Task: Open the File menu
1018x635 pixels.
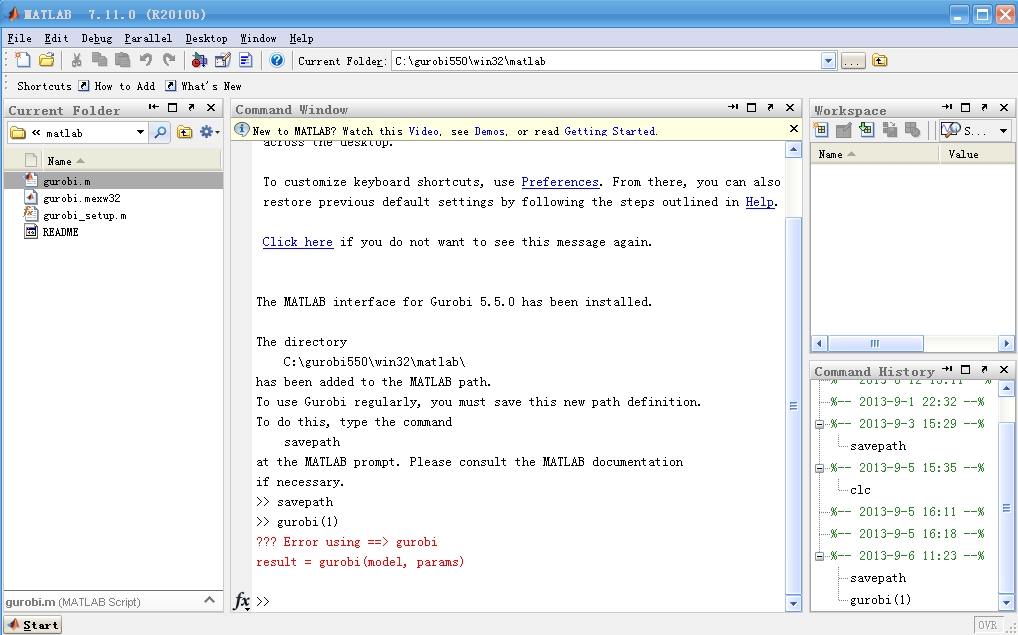Action: [19, 38]
